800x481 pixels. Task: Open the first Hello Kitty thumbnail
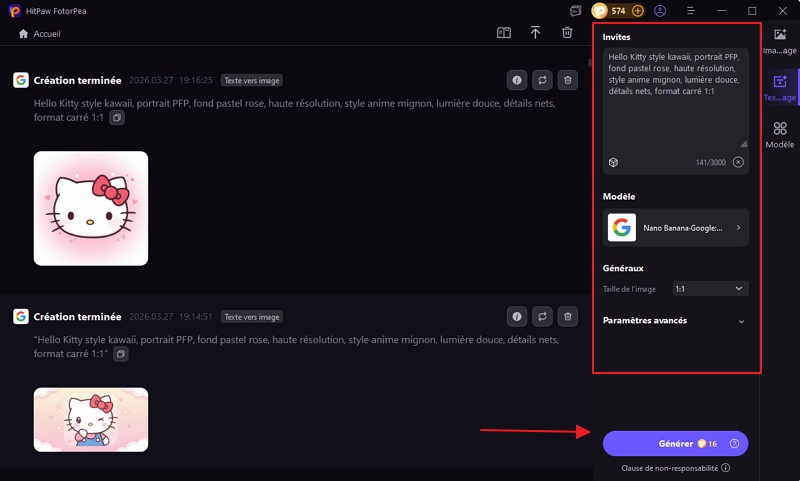(x=91, y=208)
